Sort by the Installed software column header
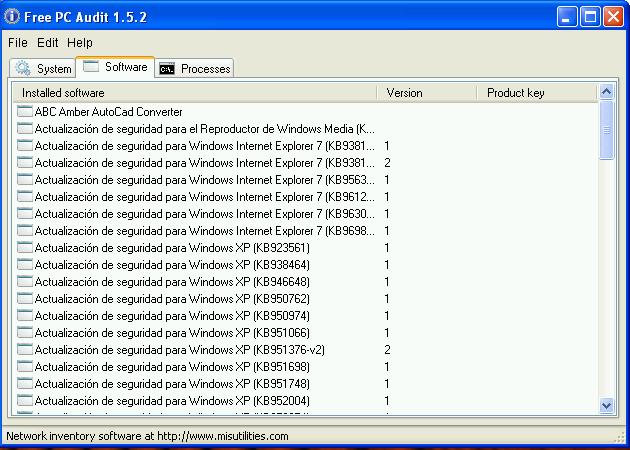Viewport: 630px width, 450px height. click(x=194, y=93)
